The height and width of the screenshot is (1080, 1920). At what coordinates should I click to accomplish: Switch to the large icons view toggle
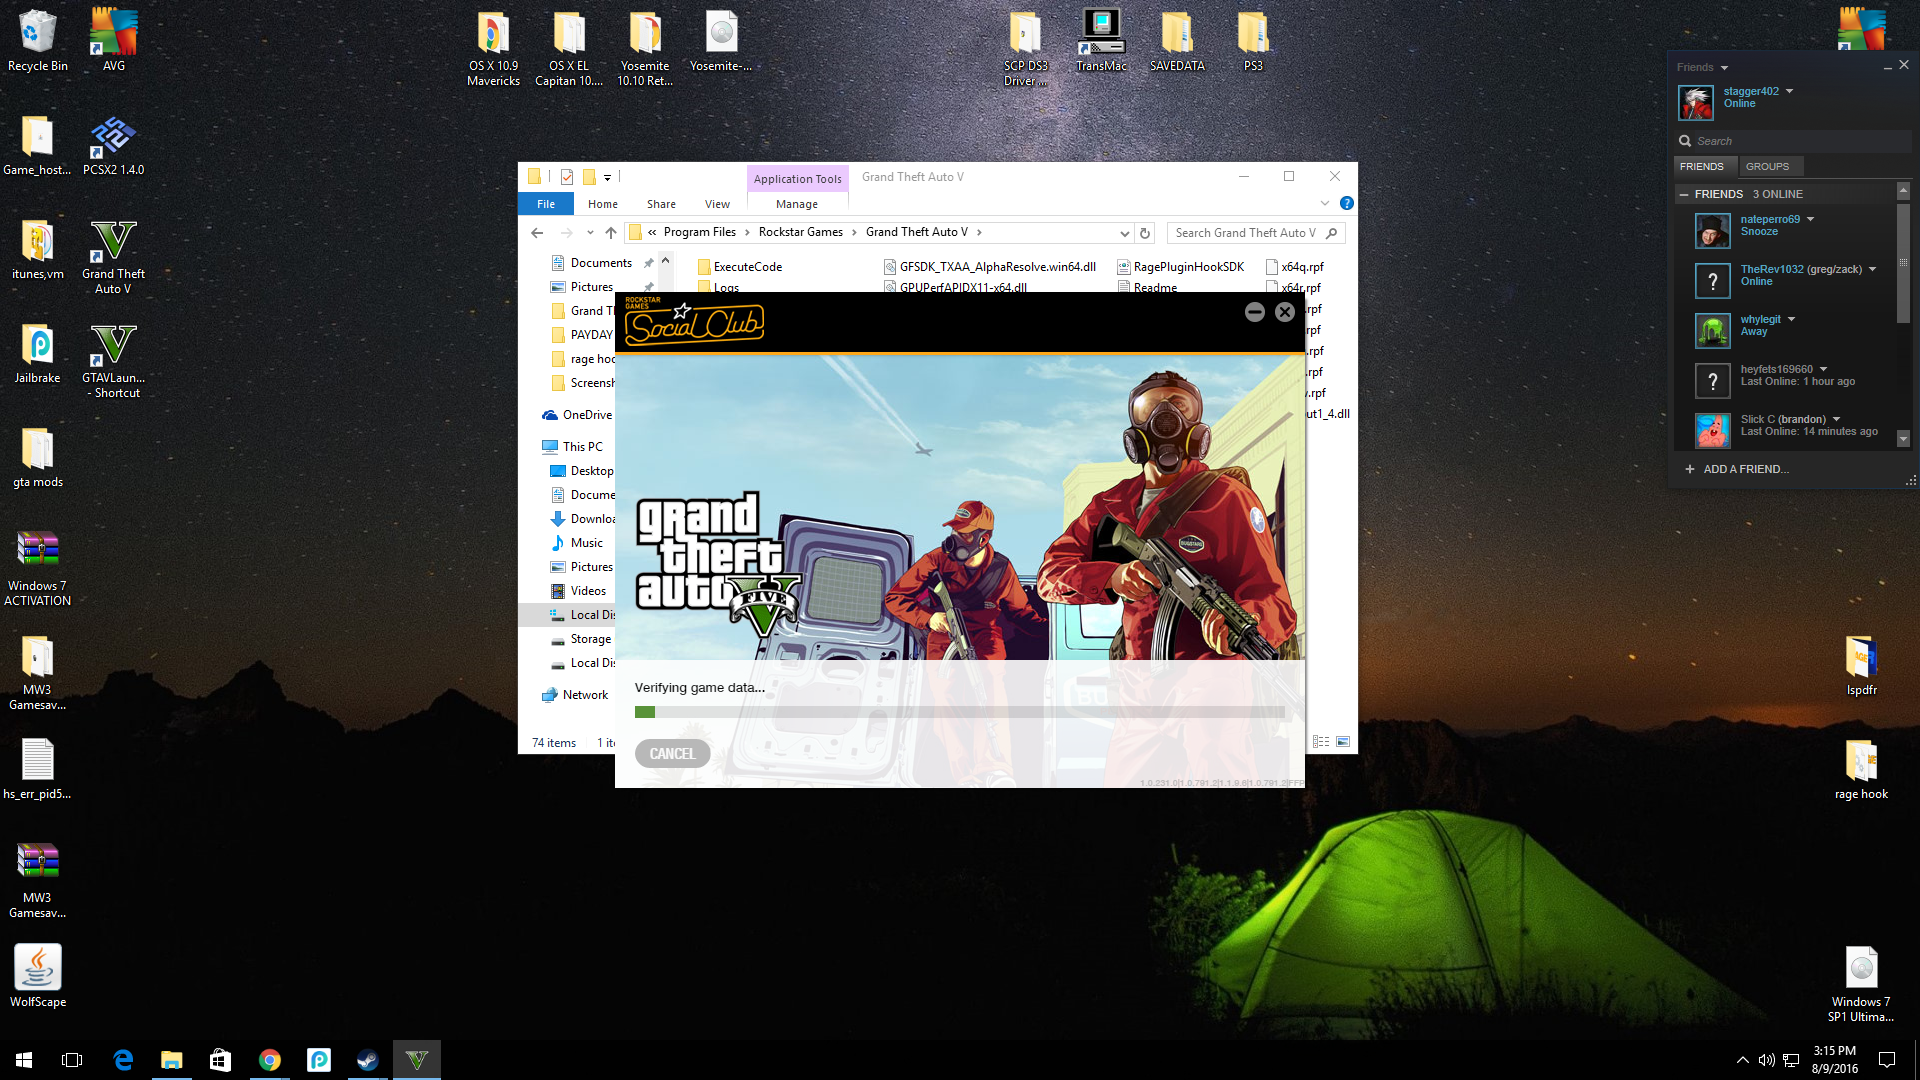[x=1343, y=742]
